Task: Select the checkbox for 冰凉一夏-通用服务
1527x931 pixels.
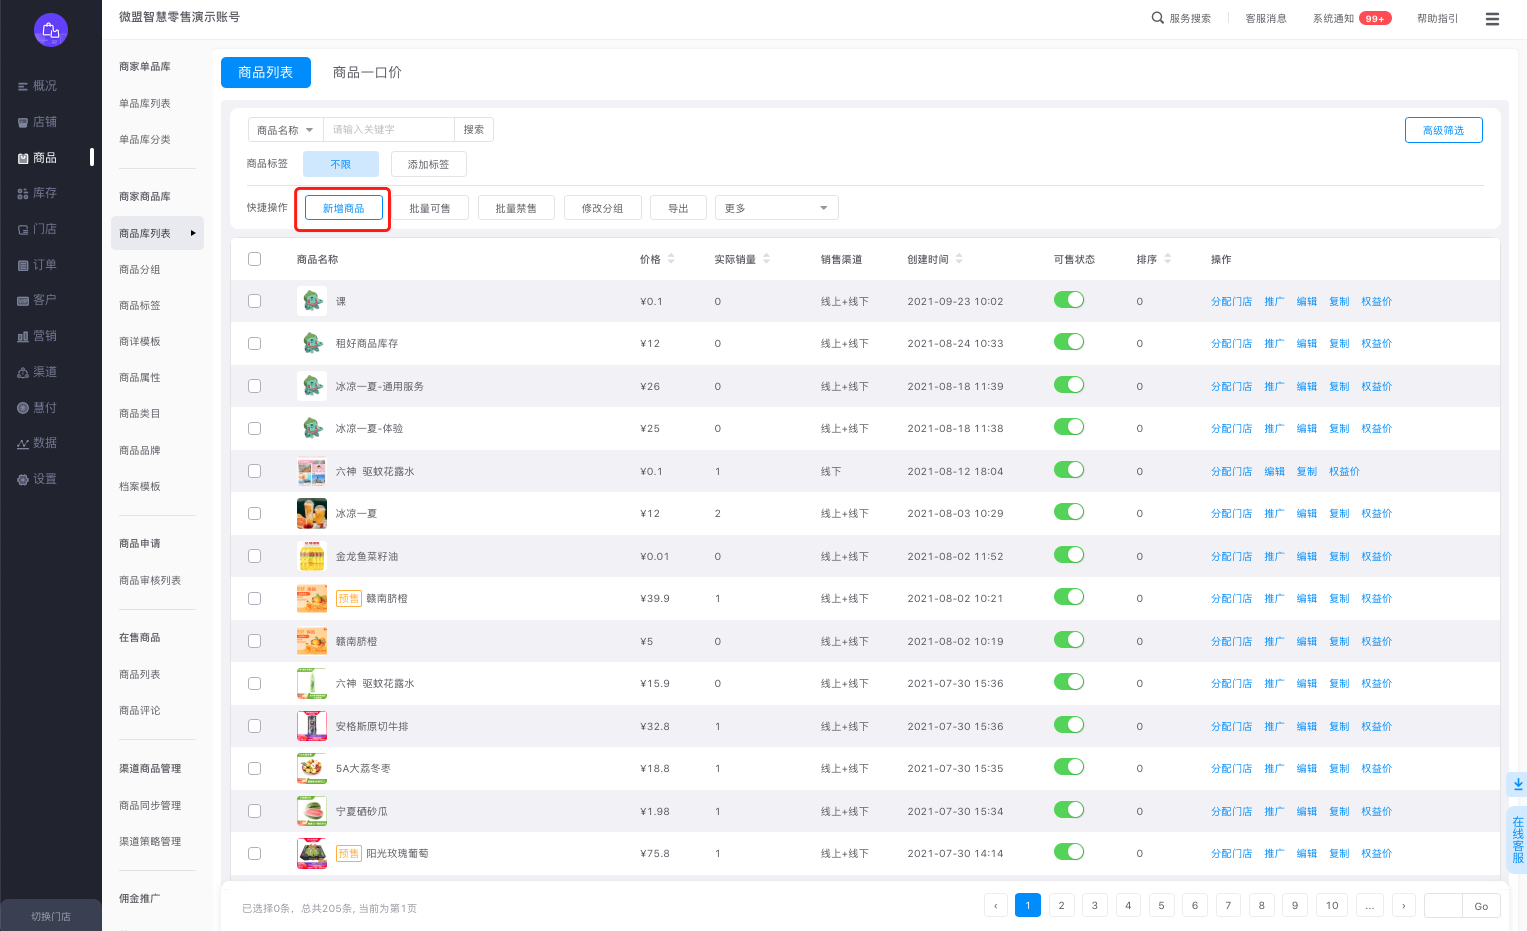Action: (254, 386)
